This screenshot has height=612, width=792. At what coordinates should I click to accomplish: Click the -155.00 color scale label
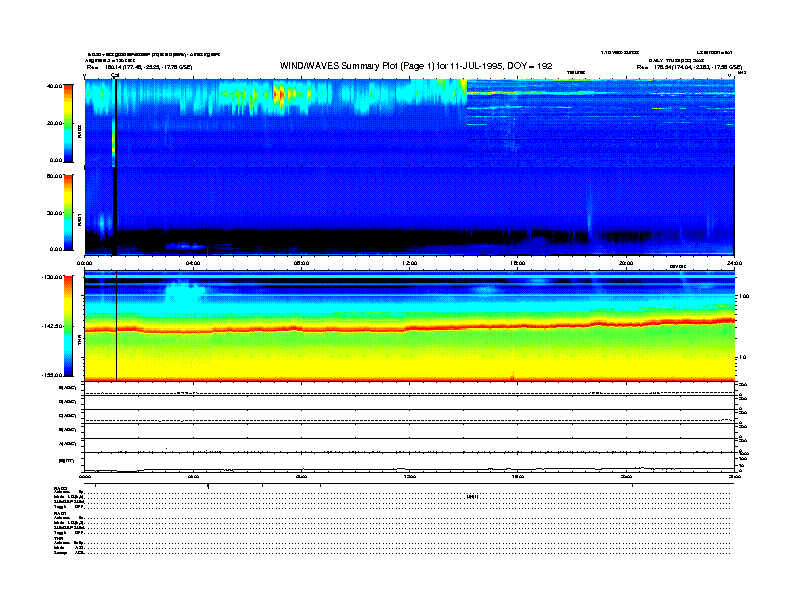(52, 375)
